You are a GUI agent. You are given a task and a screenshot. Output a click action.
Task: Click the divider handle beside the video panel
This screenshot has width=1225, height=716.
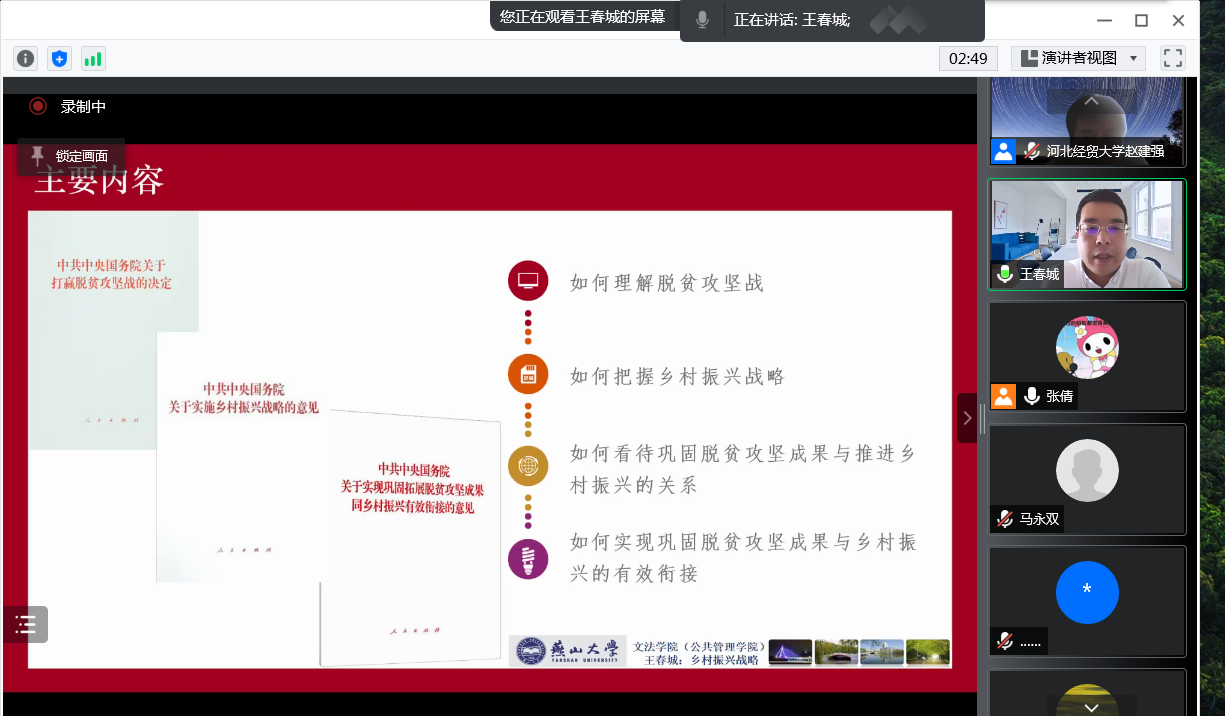click(983, 418)
